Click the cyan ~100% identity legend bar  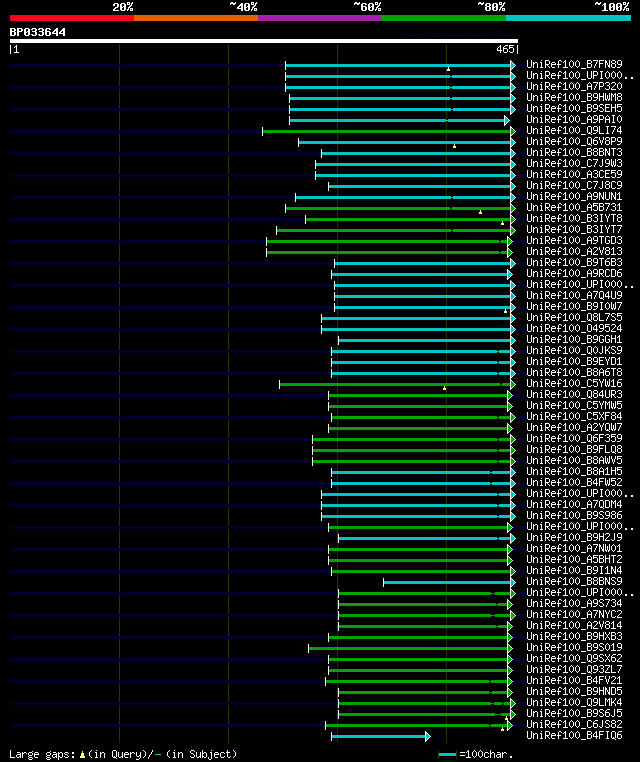coord(569,18)
